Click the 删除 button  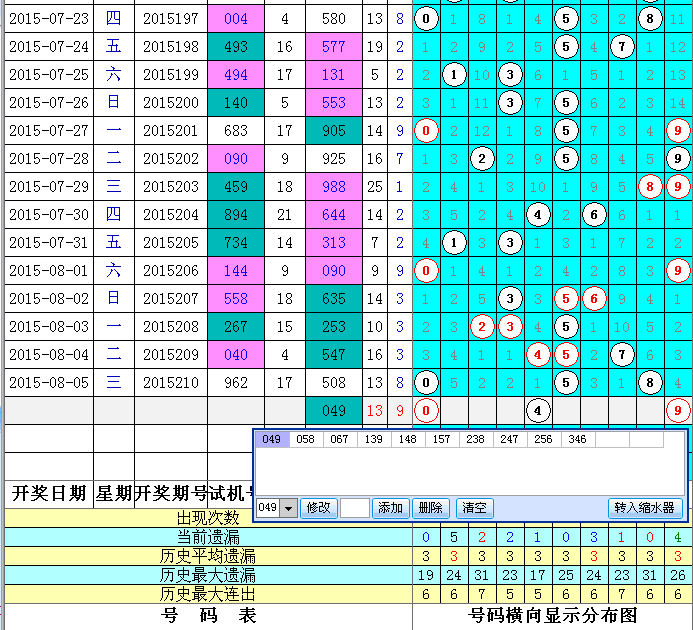click(430, 508)
